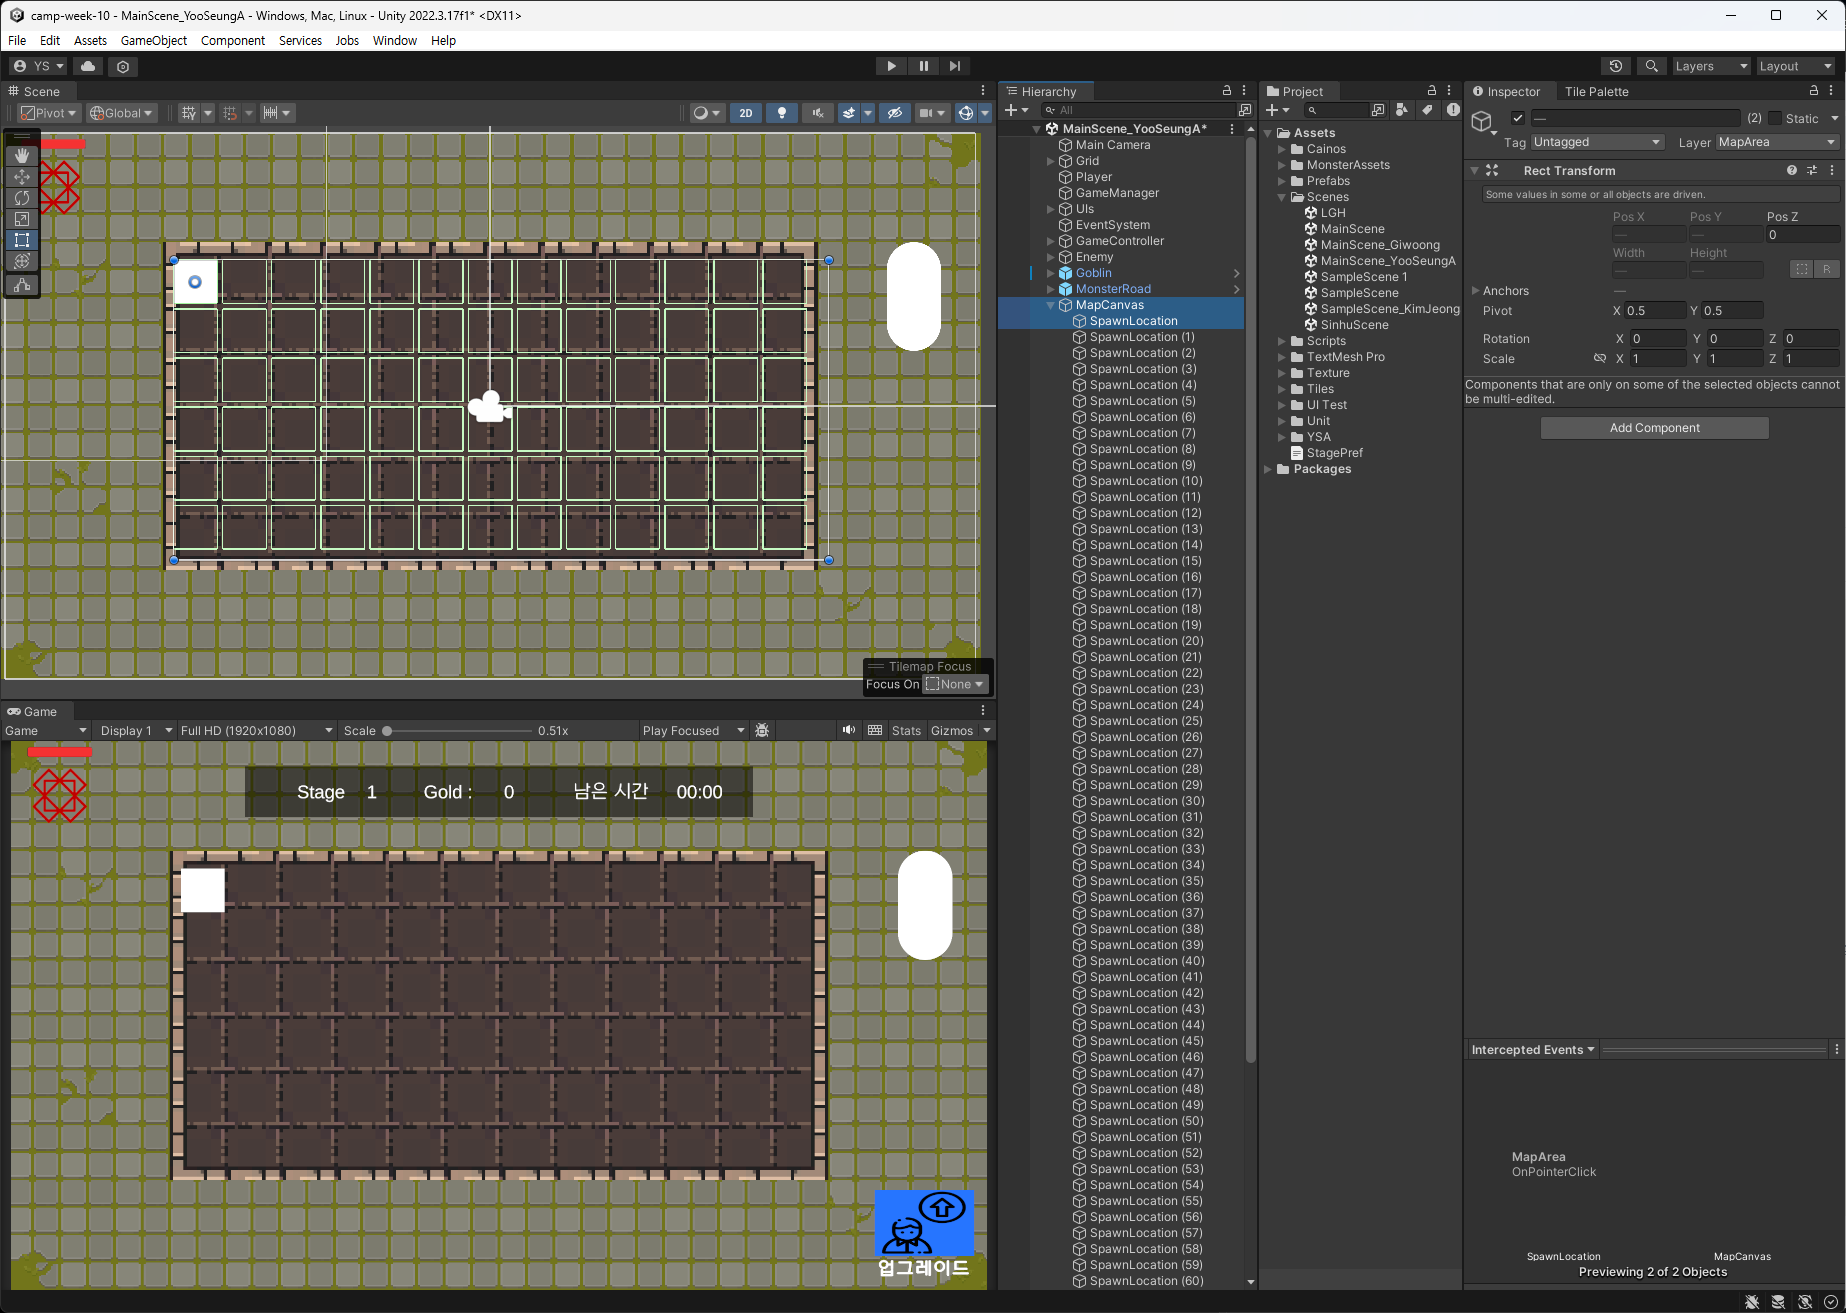Select the Scale tool in Scene toolbar
This screenshot has height=1313, width=1846.
[x=22, y=219]
